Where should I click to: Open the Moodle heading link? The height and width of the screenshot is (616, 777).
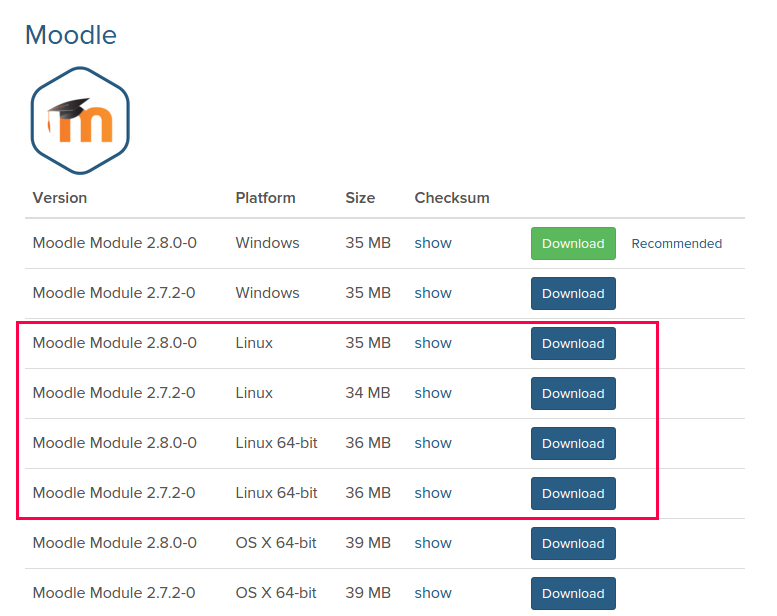tap(71, 35)
